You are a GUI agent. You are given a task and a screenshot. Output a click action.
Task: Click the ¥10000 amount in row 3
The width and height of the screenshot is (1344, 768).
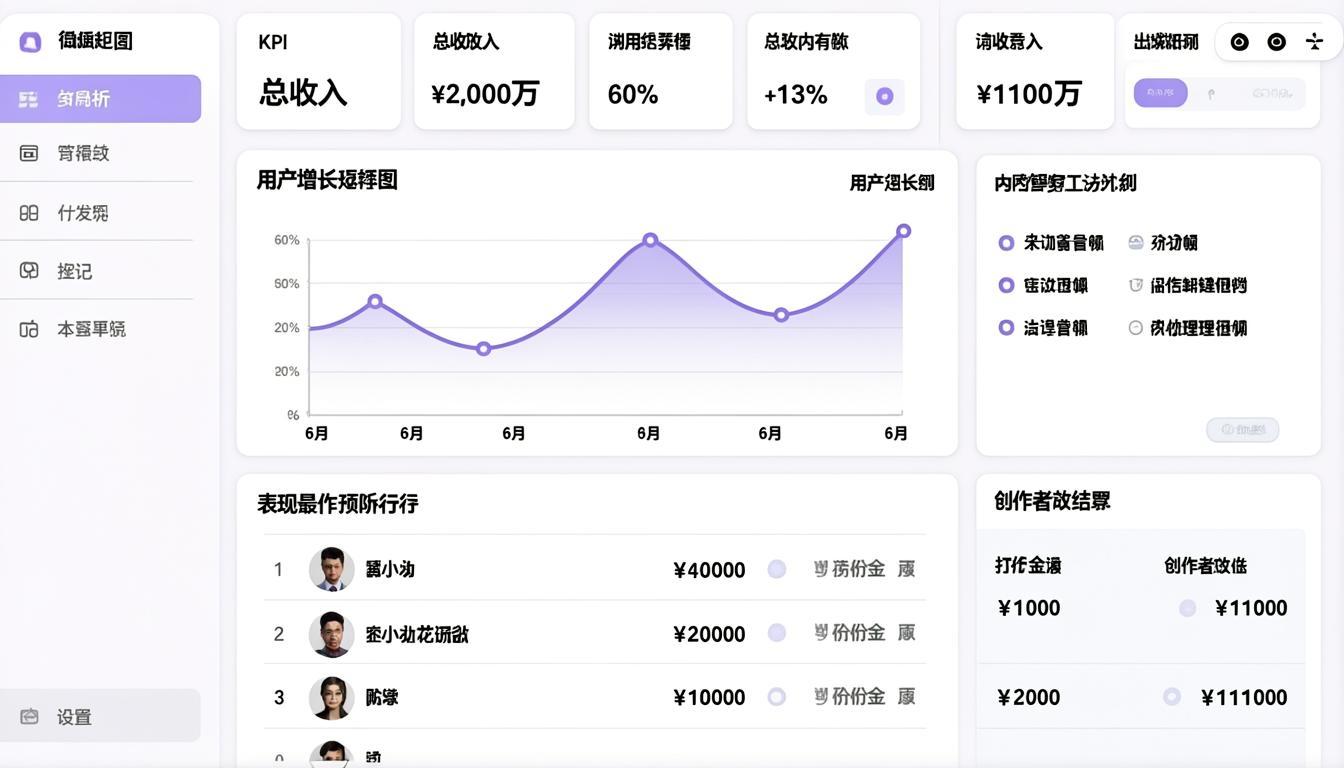click(x=709, y=697)
